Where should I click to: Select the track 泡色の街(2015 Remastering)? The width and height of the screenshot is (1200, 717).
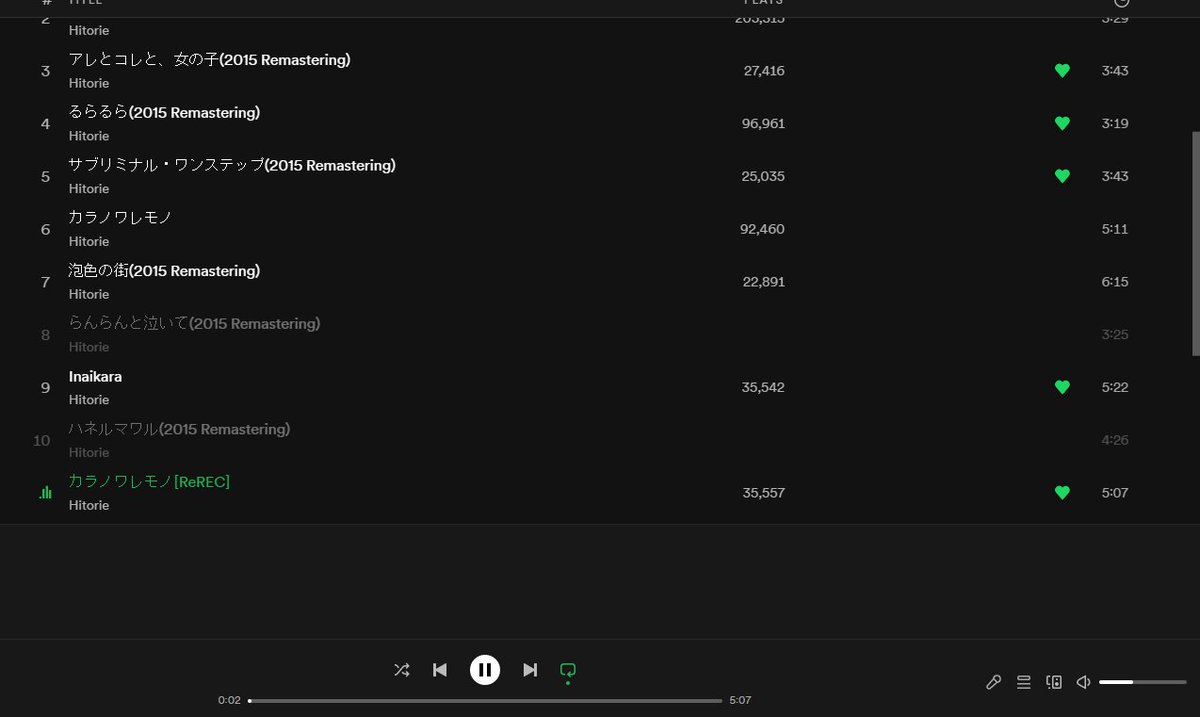pos(164,271)
